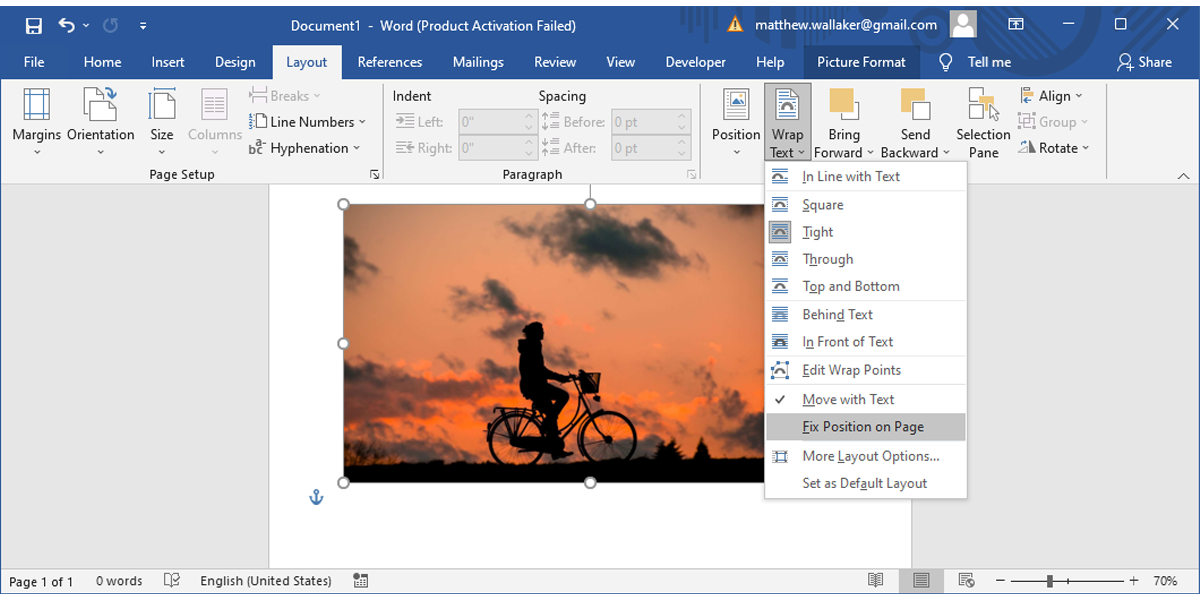Click the activation warning triangle icon
The width and height of the screenshot is (1200, 600).
click(x=736, y=24)
